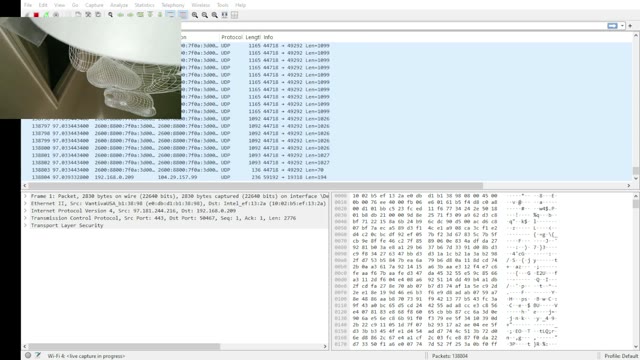Sort by the Protocol column

coord(231,37)
